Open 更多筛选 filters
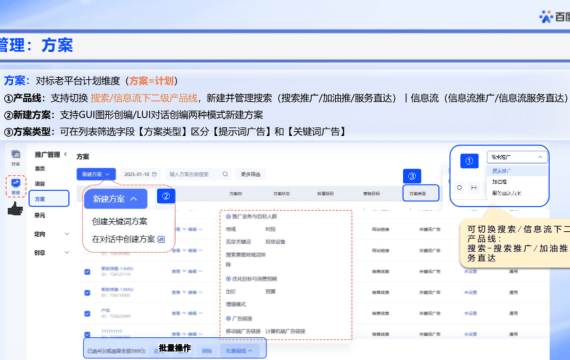 pos(250,174)
